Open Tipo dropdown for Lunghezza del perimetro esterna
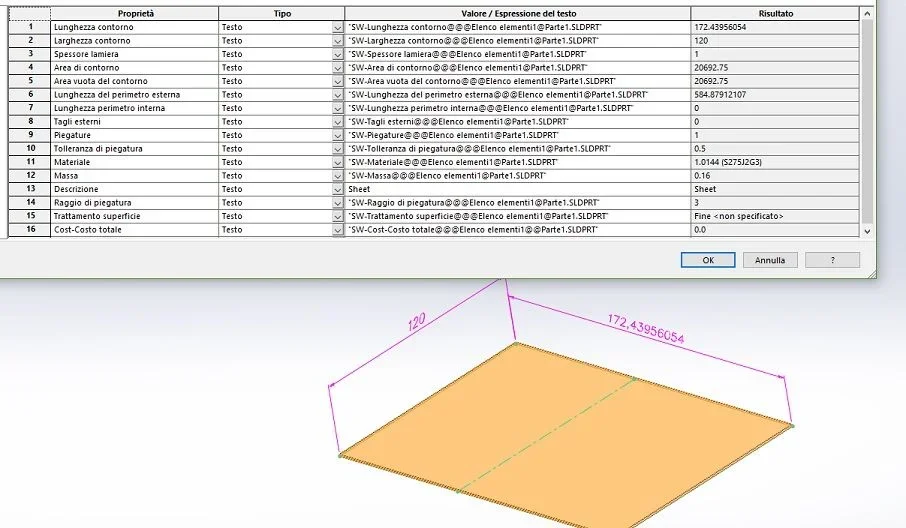Screen dimensions: 906x528 (338, 95)
